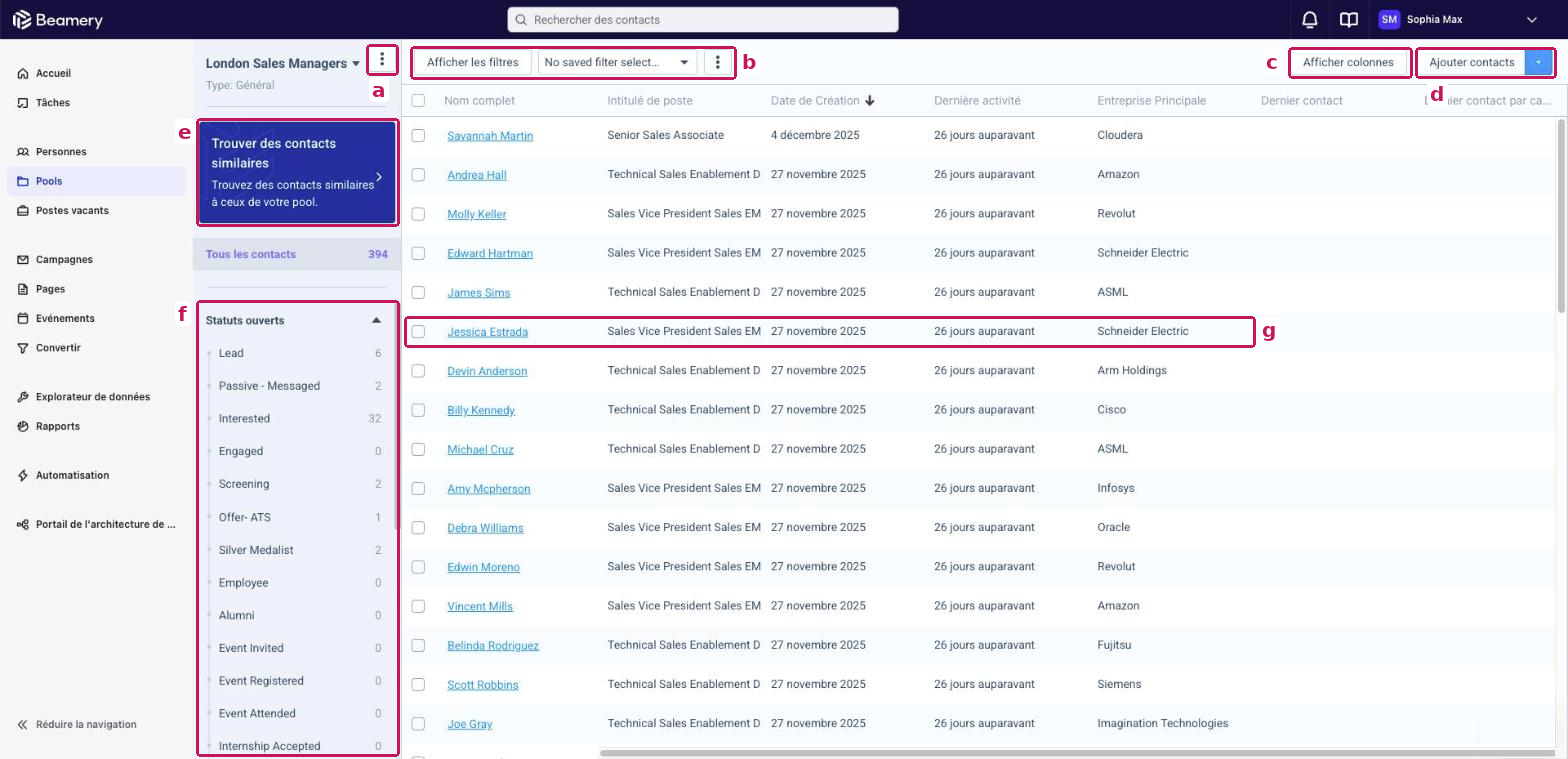The image size is (1568, 759).
Task: Click Afficher colonnes button
Action: 1348,62
